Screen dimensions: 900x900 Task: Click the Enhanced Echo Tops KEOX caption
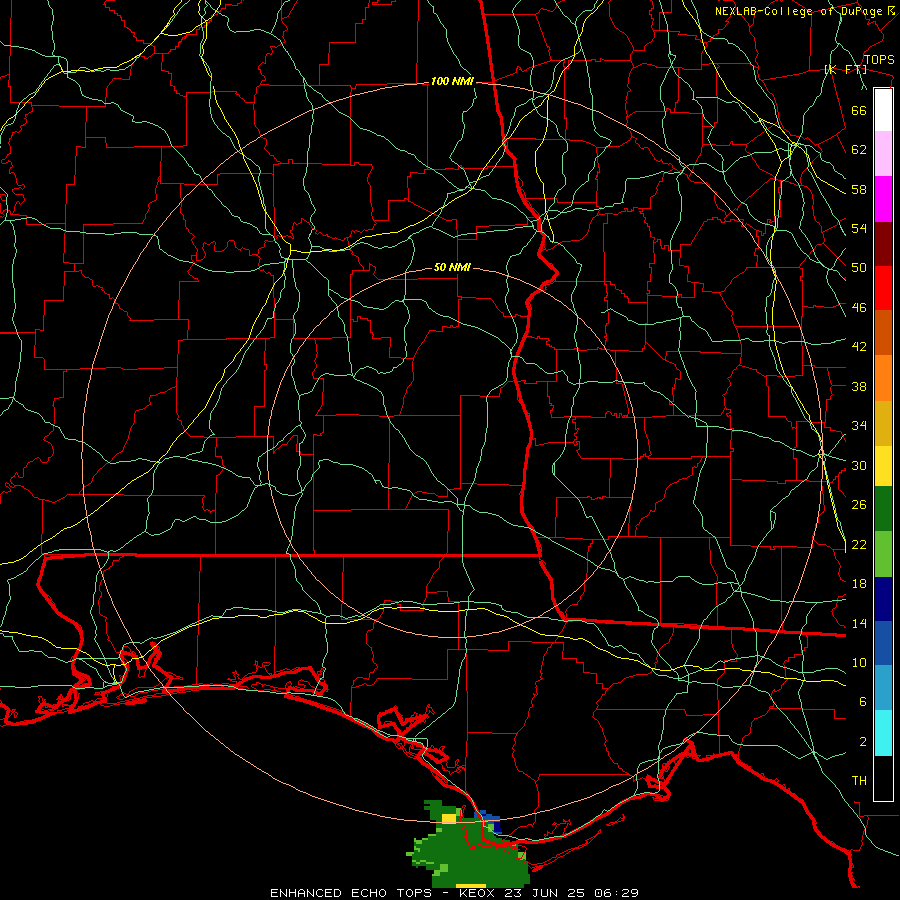click(454, 893)
